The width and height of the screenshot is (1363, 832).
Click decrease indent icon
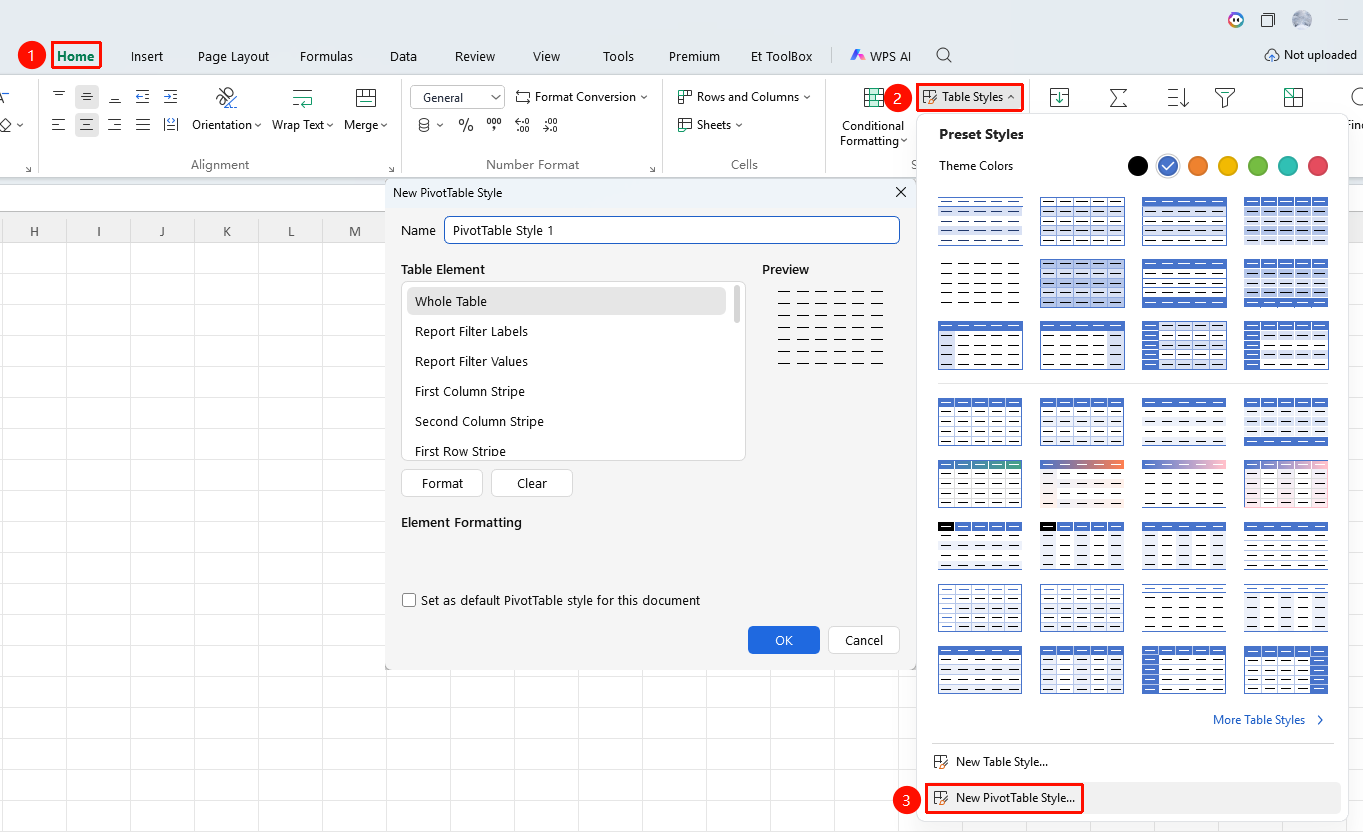tap(143, 97)
